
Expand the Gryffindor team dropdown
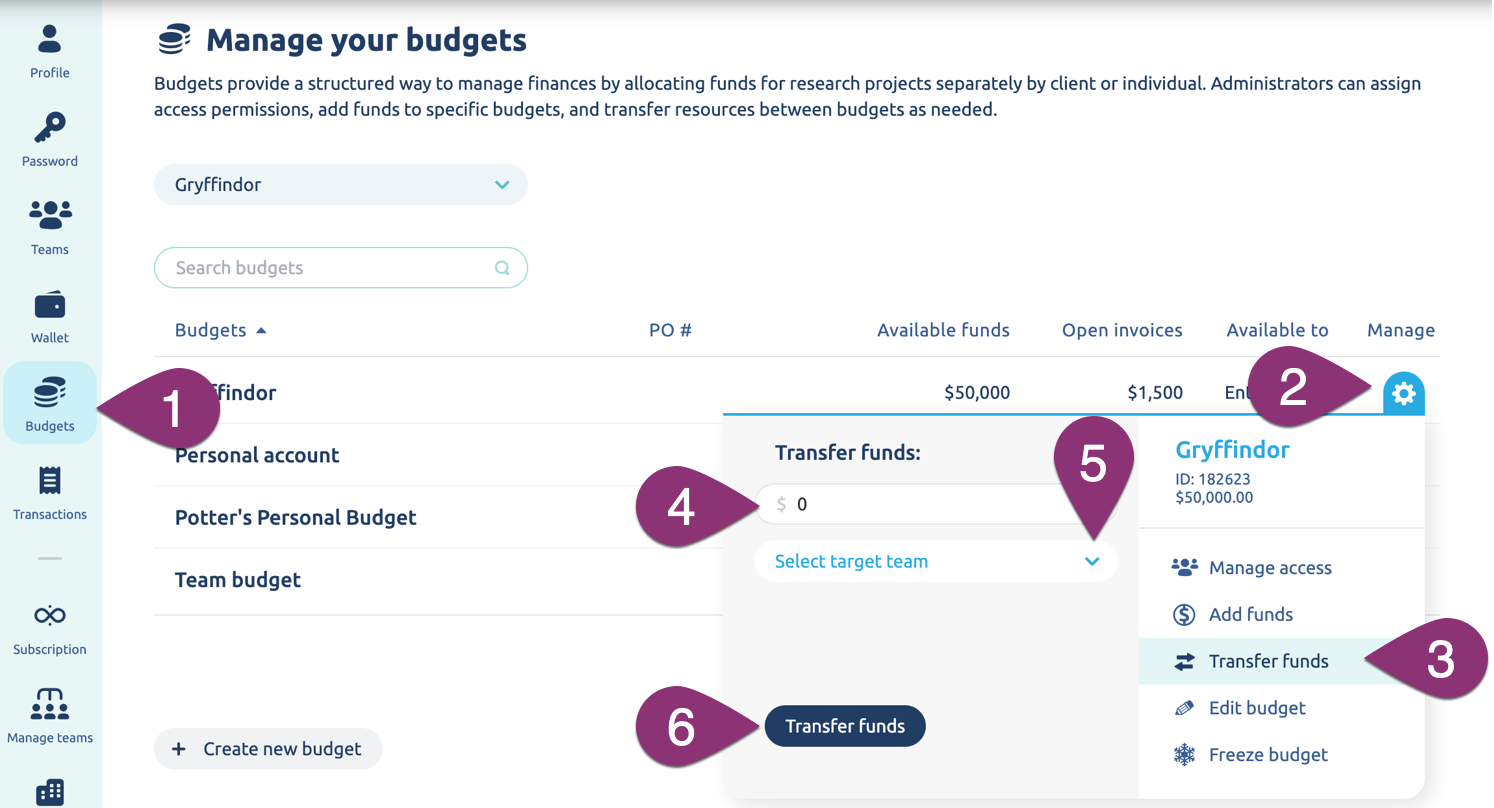point(502,185)
